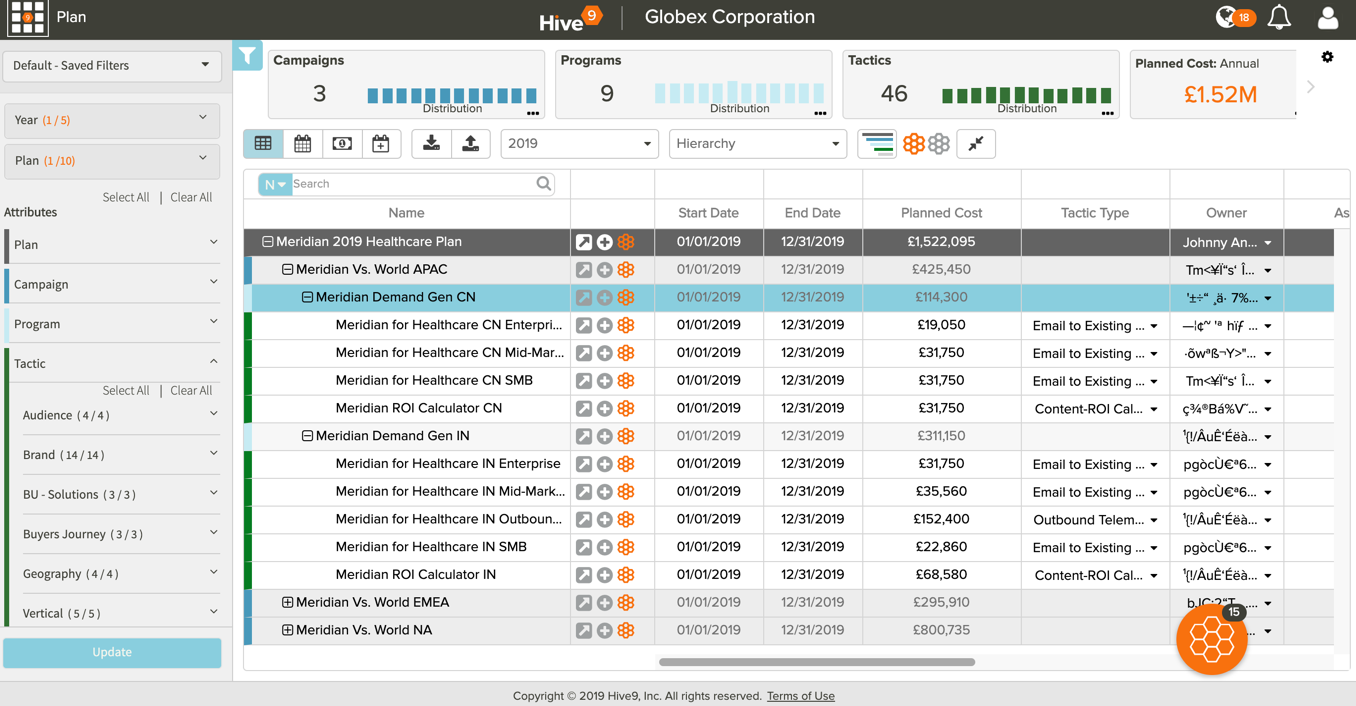Click in the Search field
This screenshot has width=1356, height=706.
(x=413, y=184)
